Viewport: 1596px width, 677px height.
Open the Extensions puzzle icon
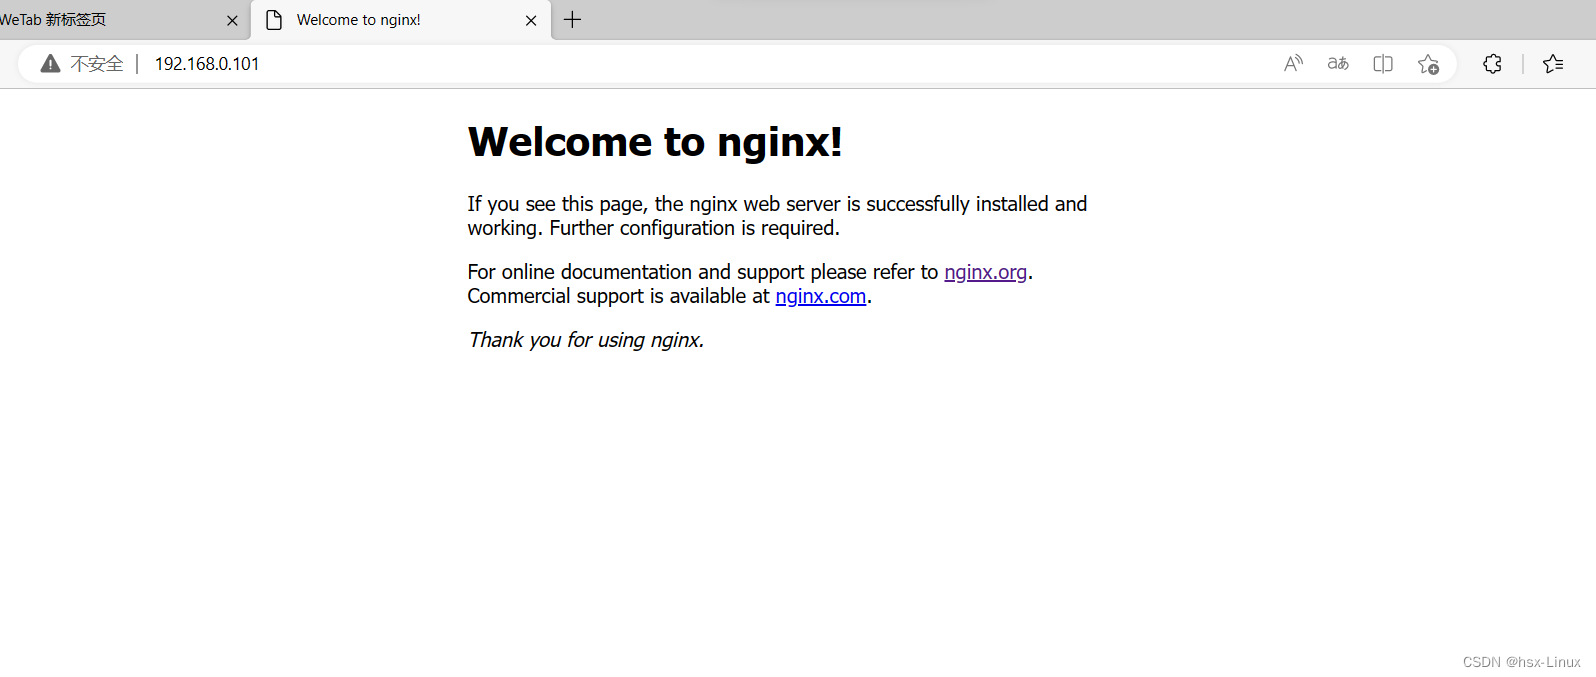point(1492,64)
